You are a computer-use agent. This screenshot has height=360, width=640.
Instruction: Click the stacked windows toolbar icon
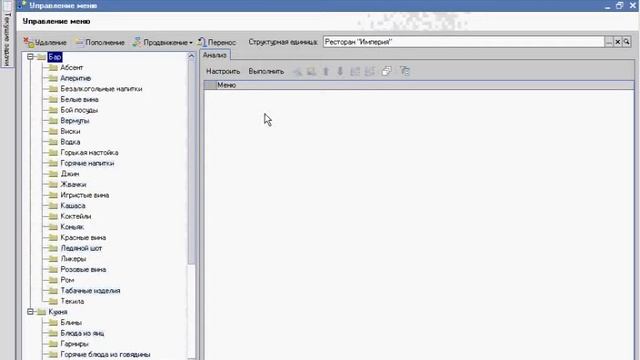coord(386,71)
